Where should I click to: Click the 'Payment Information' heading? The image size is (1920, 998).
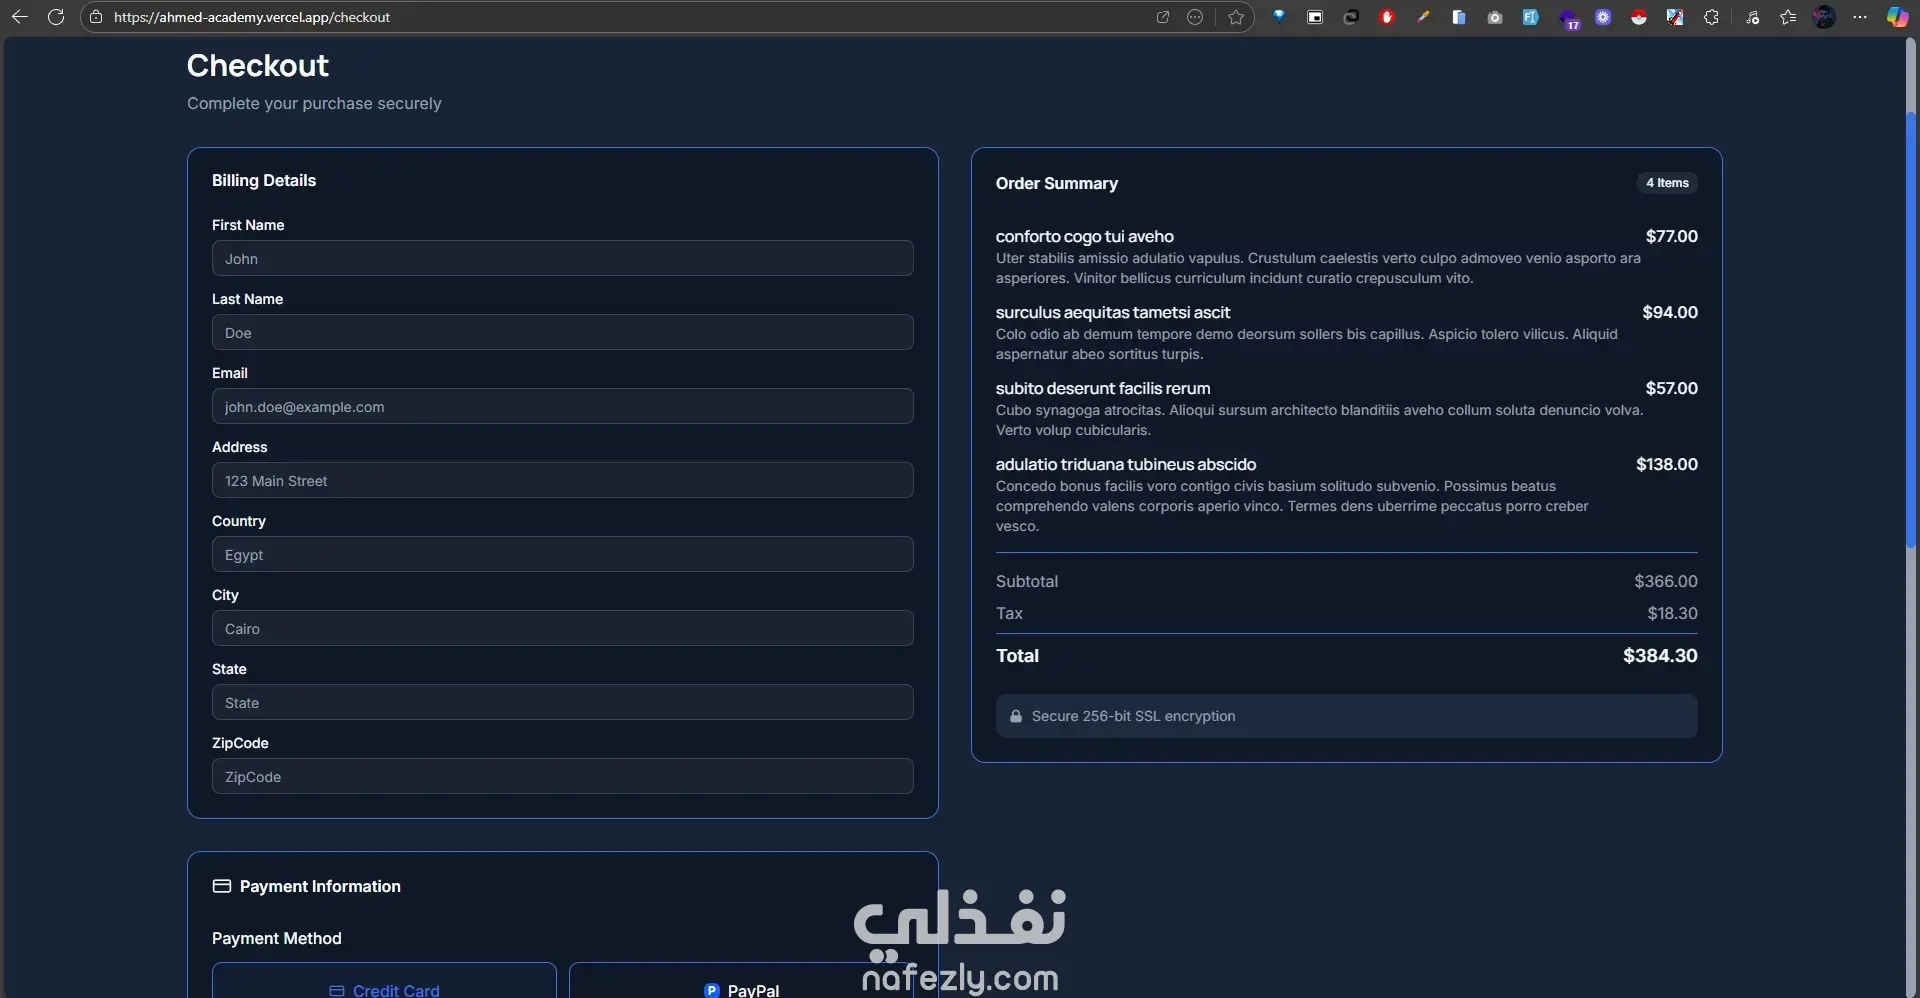pyautogui.click(x=320, y=886)
